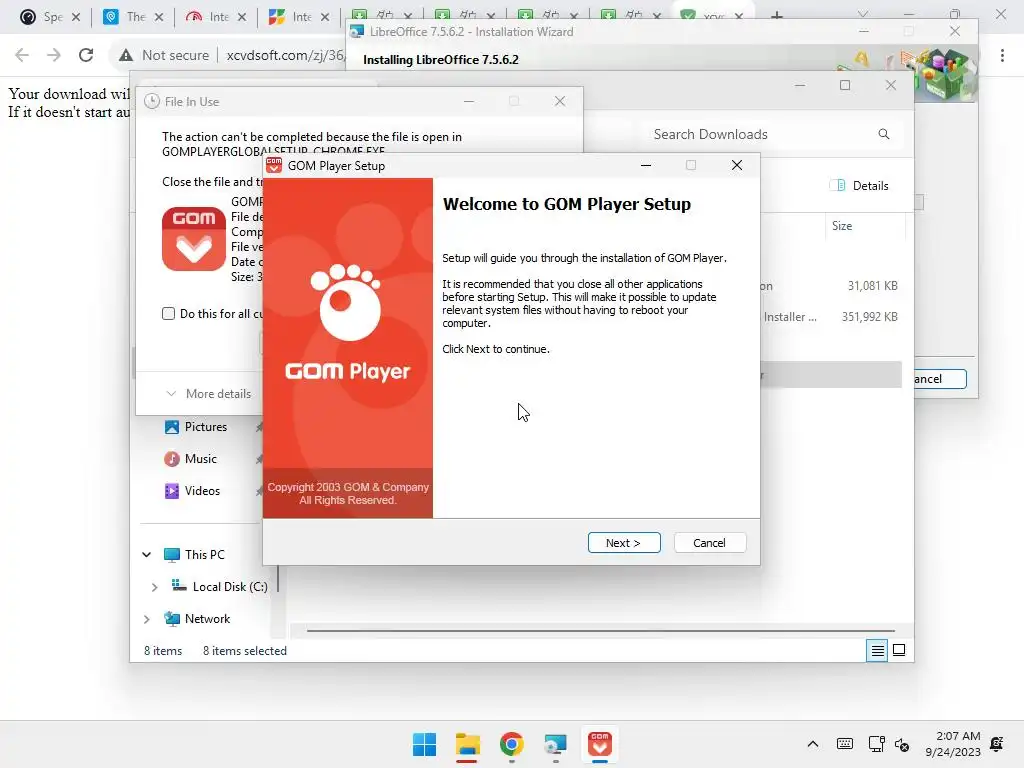Expand More details in File In Use dialog
Viewport: 1024px width, 768px height.
(x=208, y=394)
